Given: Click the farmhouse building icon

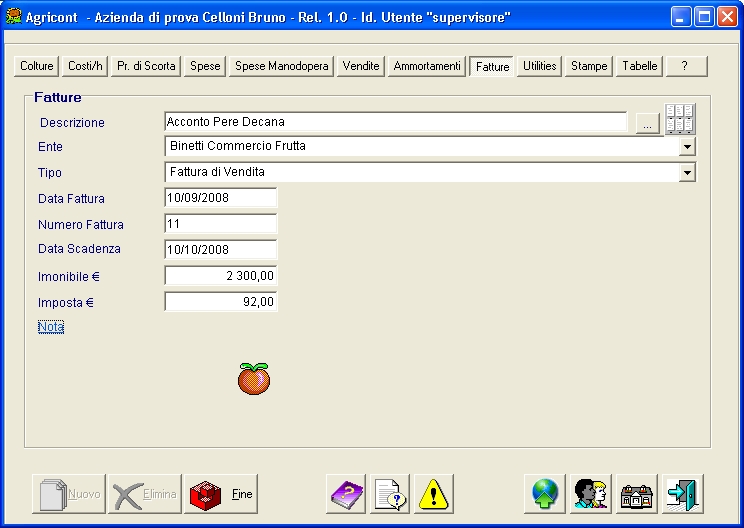Looking at the screenshot, I should coord(637,494).
